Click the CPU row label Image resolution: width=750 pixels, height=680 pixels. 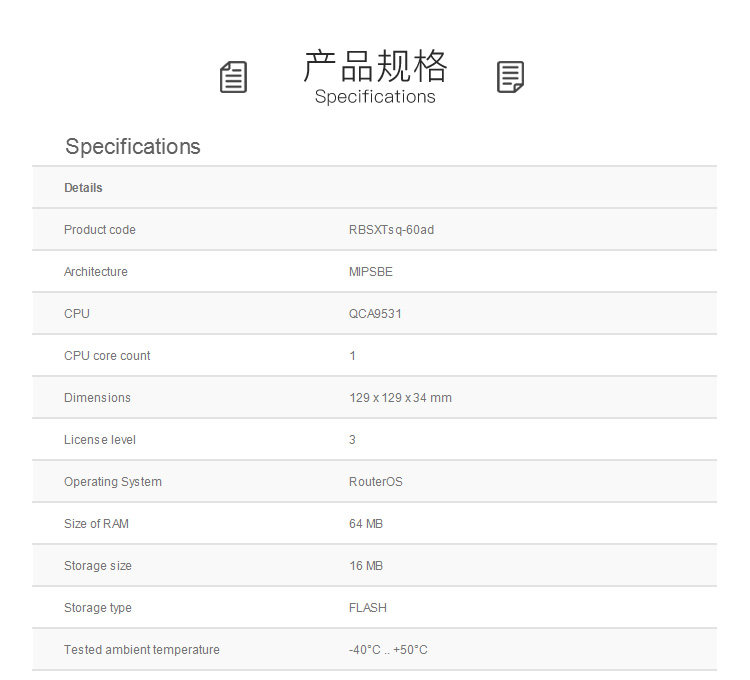pos(77,314)
